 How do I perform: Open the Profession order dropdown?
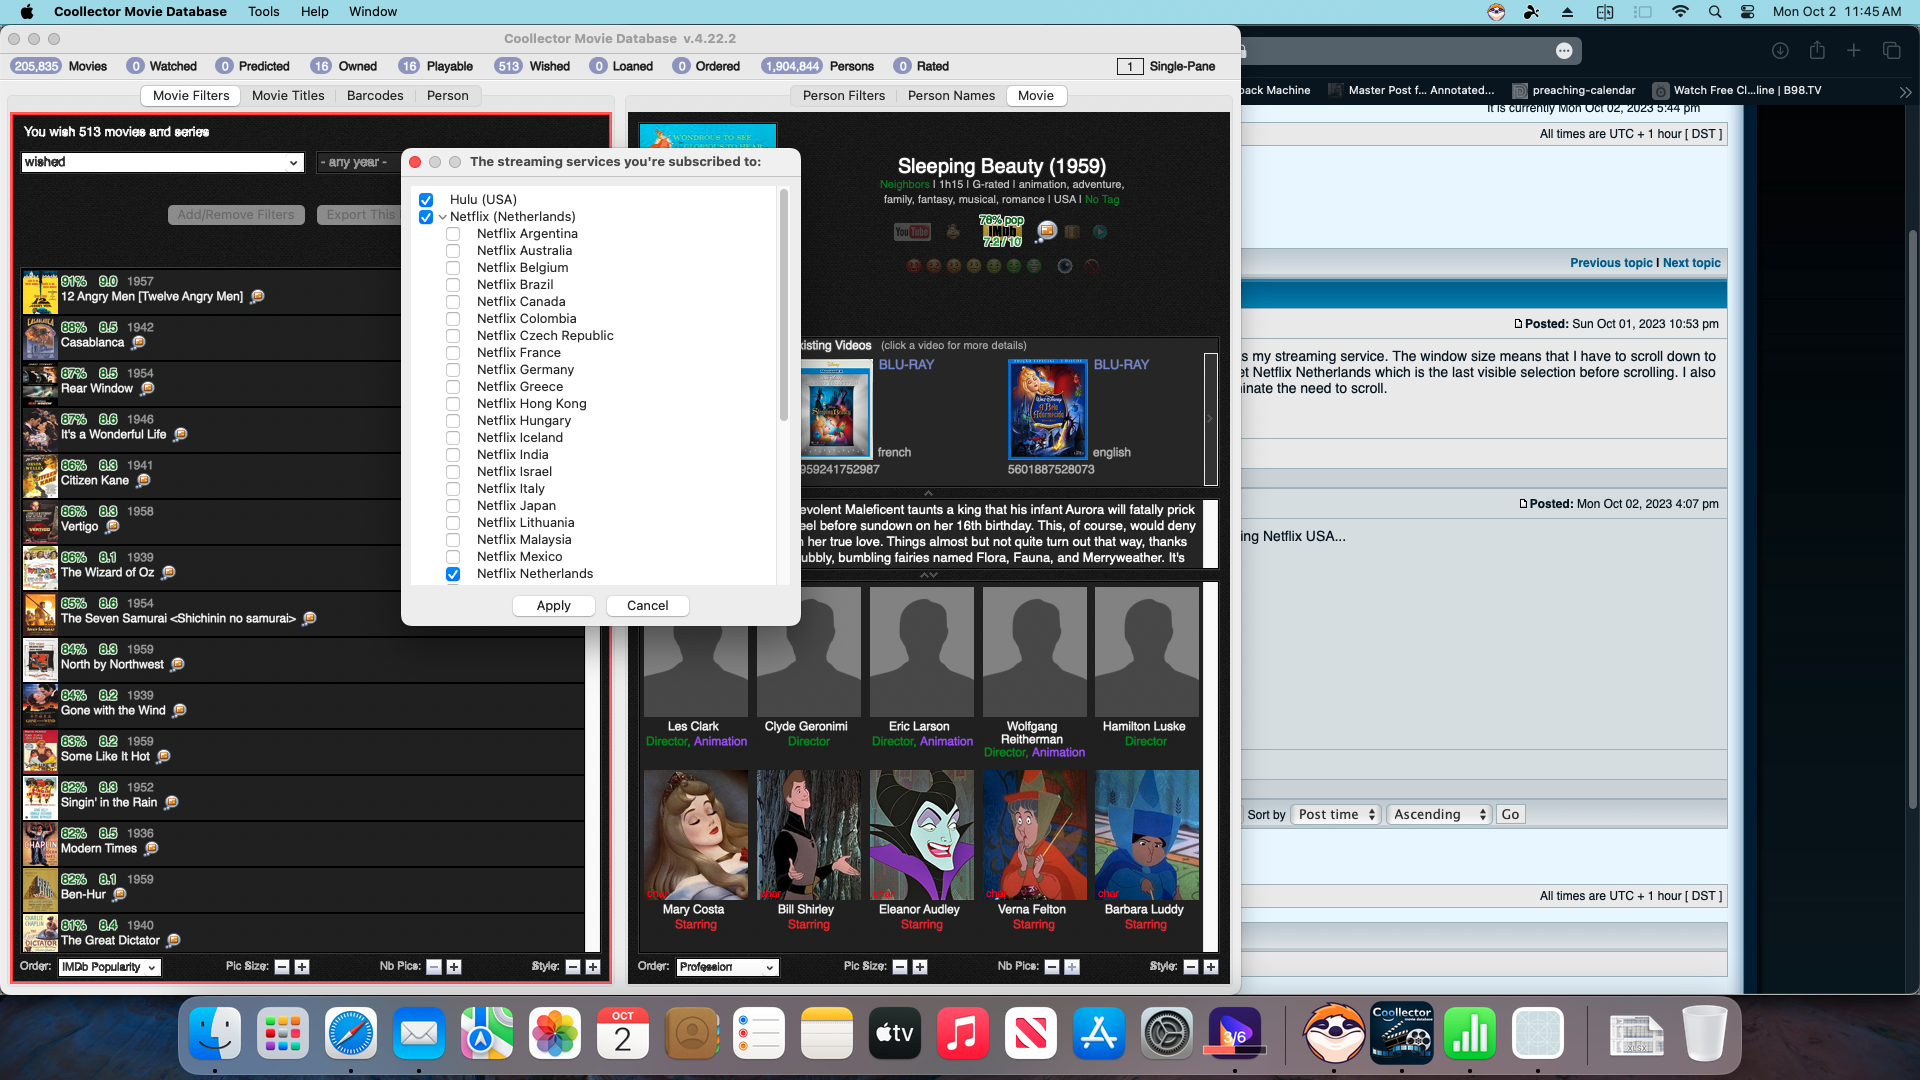pyautogui.click(x=727, y=967)
